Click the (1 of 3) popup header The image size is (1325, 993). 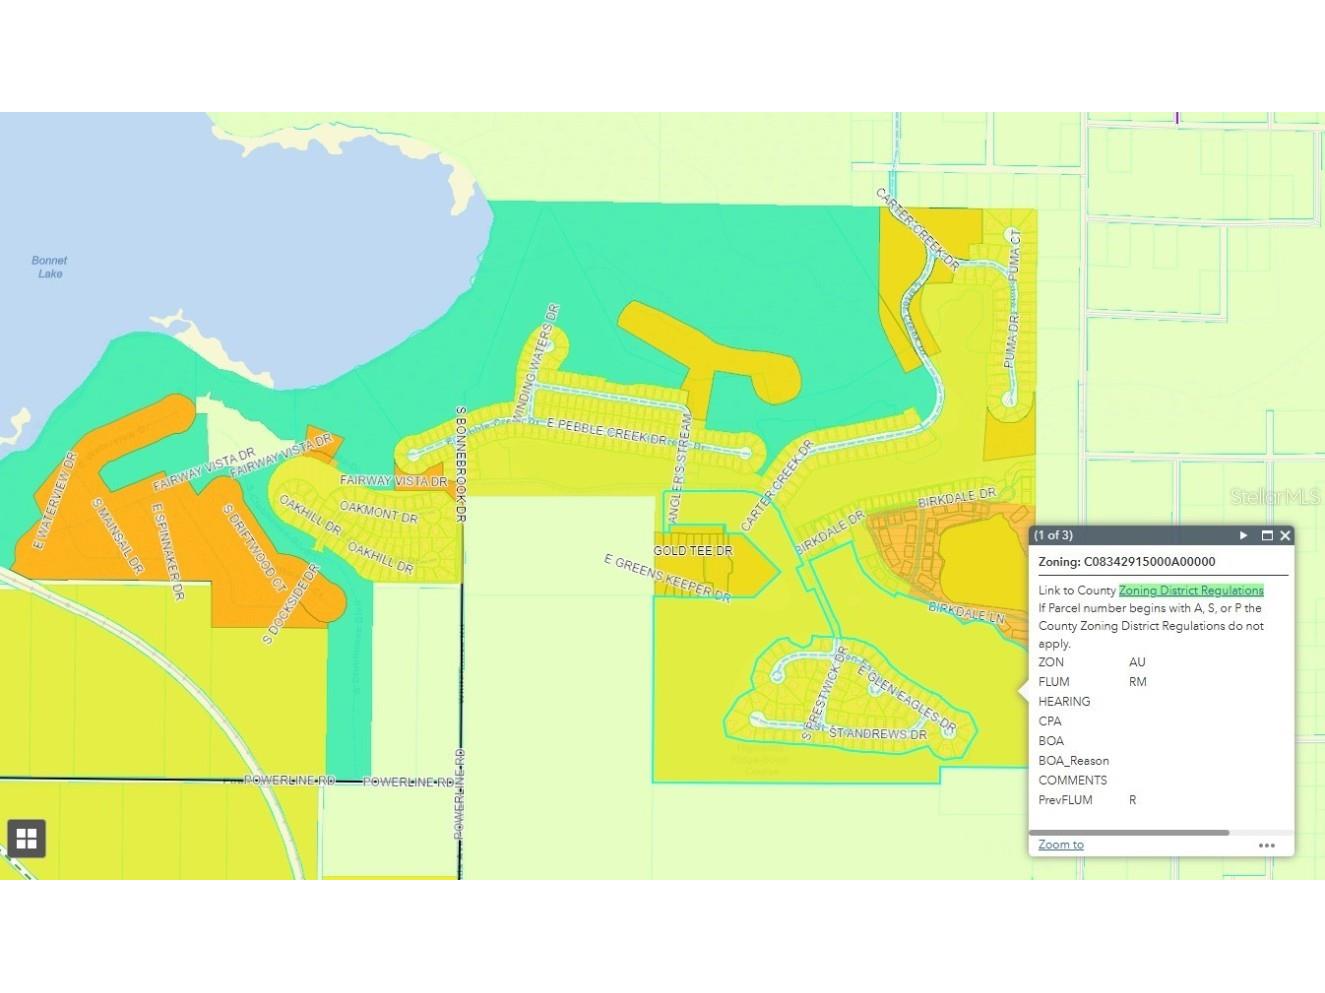point(1053,536)
